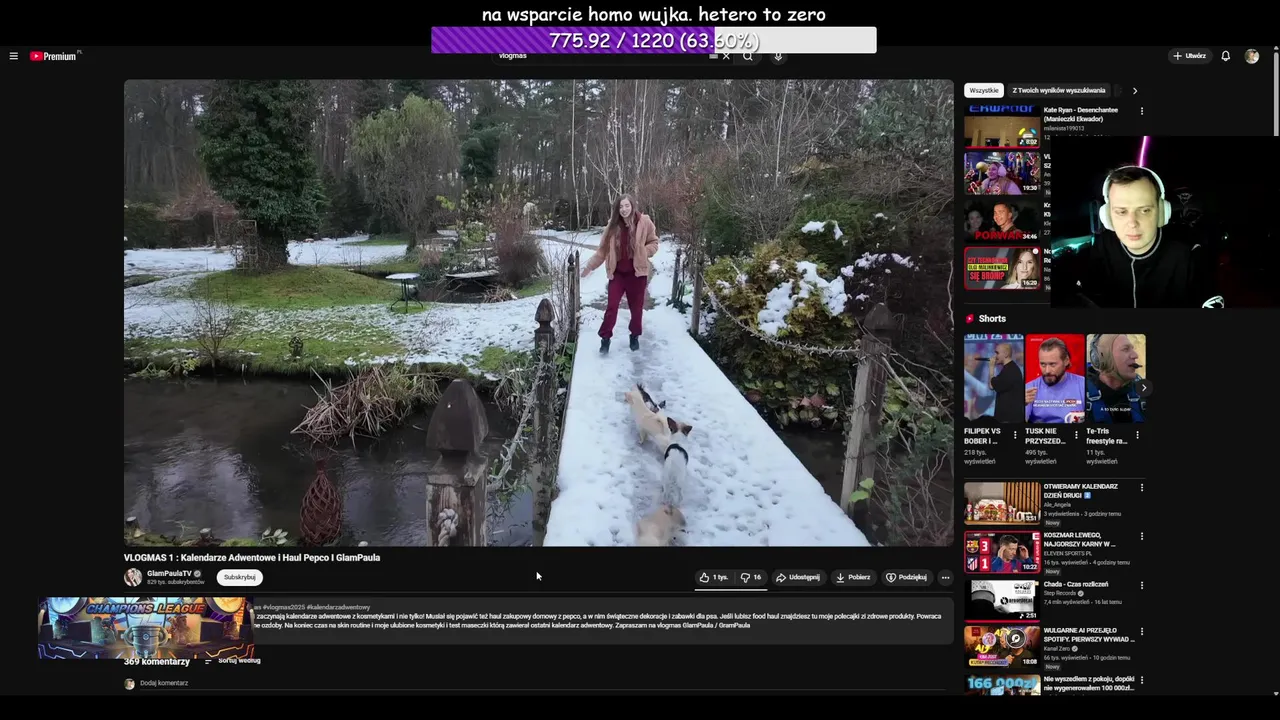
Task: Open KOSZMAR LEWEGO thumbnail showing 3-1 score
Action: point(1002,551)
